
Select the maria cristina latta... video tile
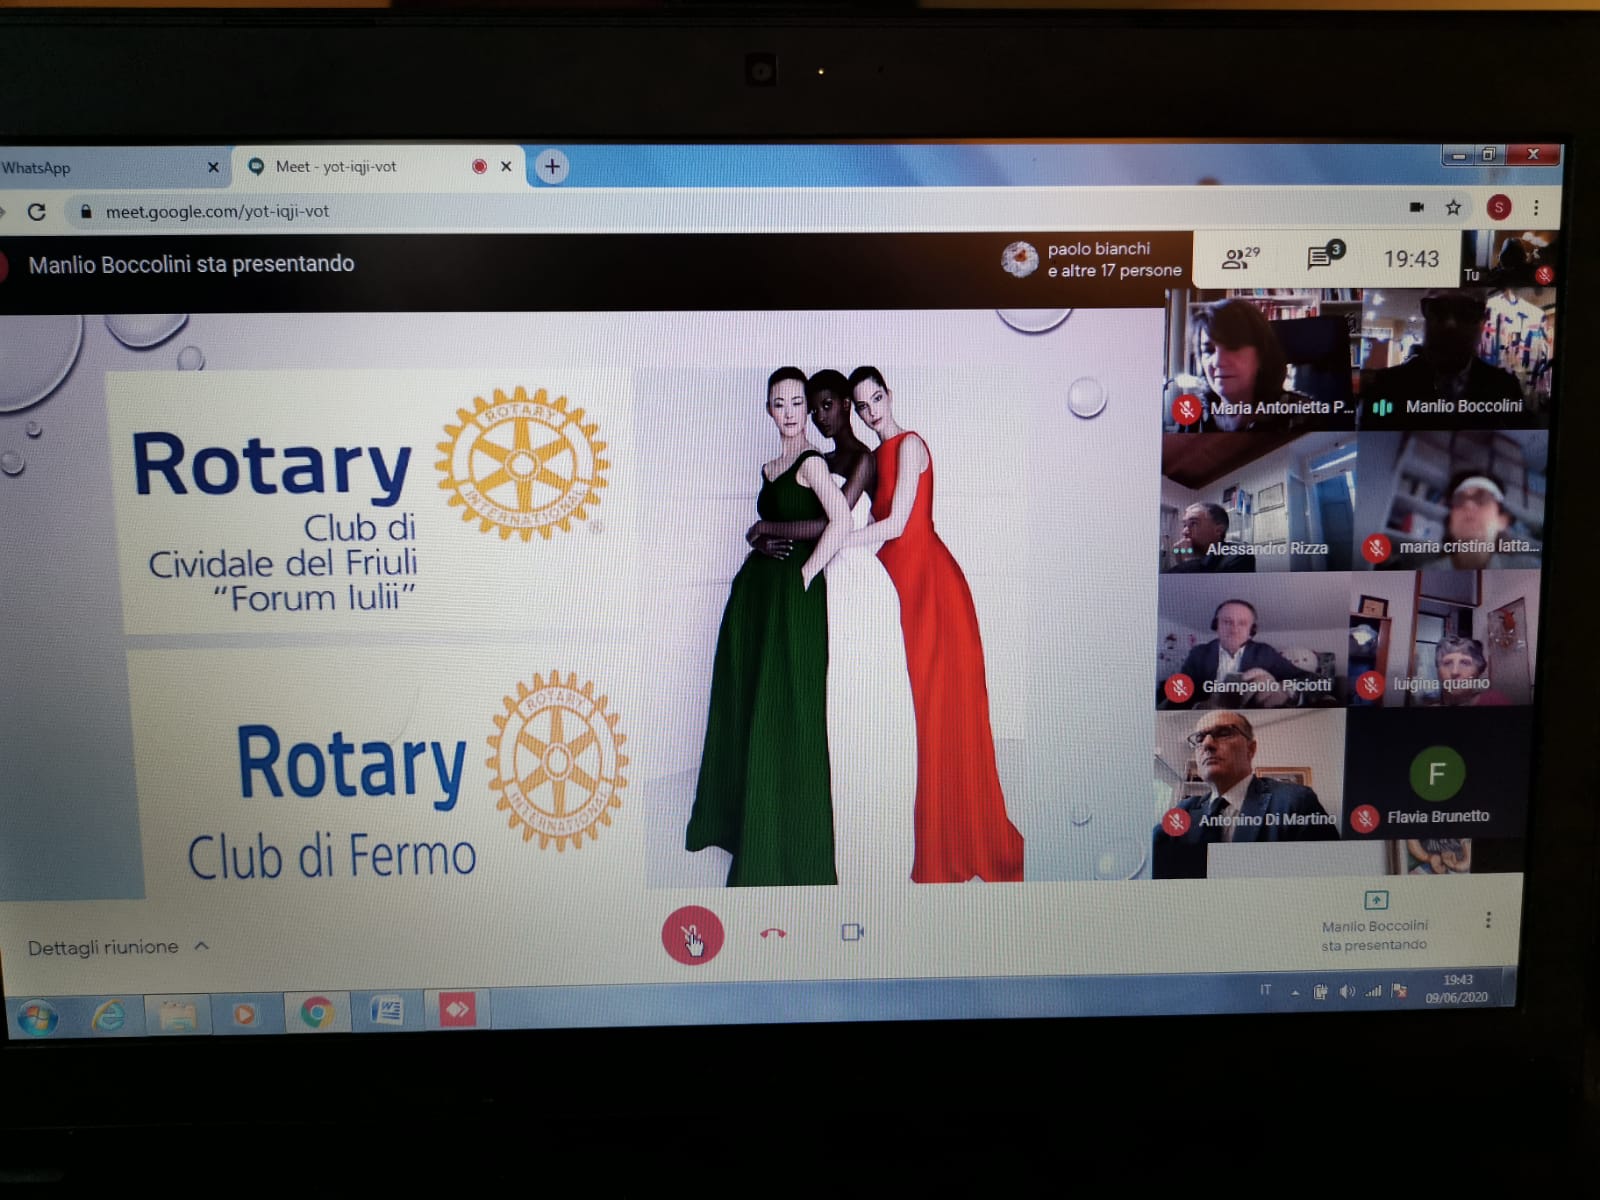[1450, 501]
